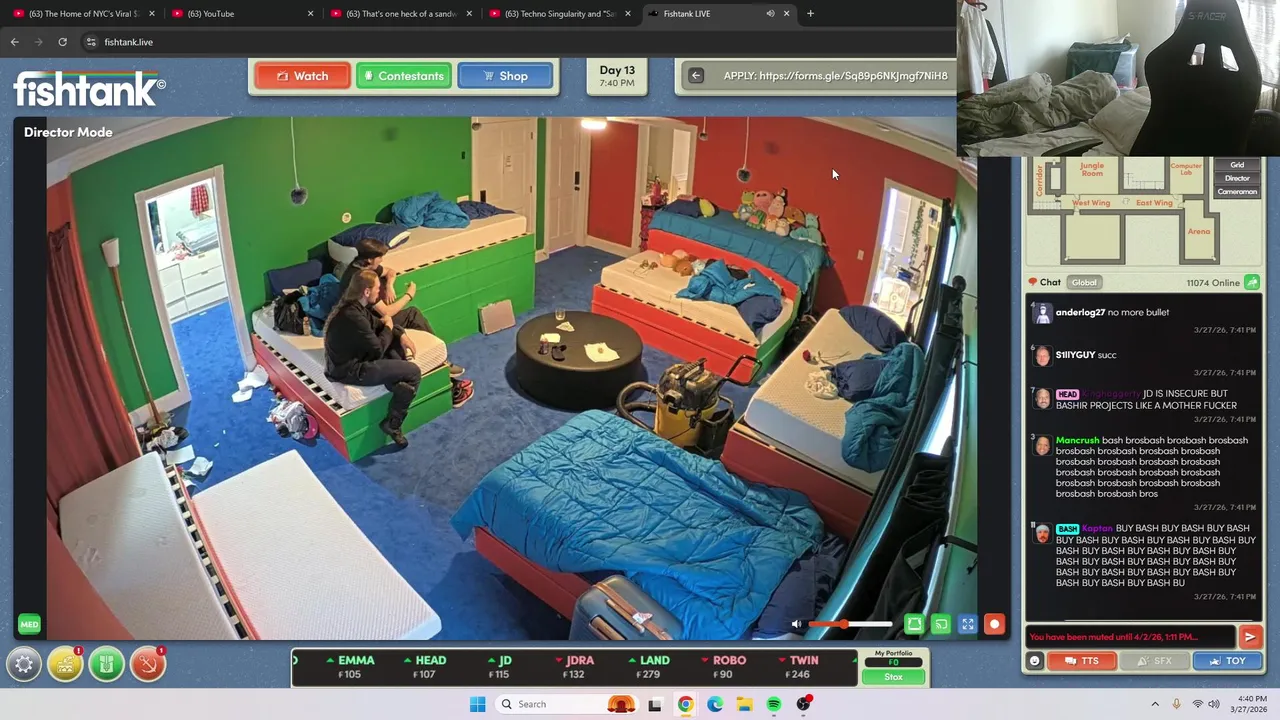This screenshot has width=1280, height=720.
Task: Switch to Director view mode
Action: pyautogui.click(x=1237, y=178)
